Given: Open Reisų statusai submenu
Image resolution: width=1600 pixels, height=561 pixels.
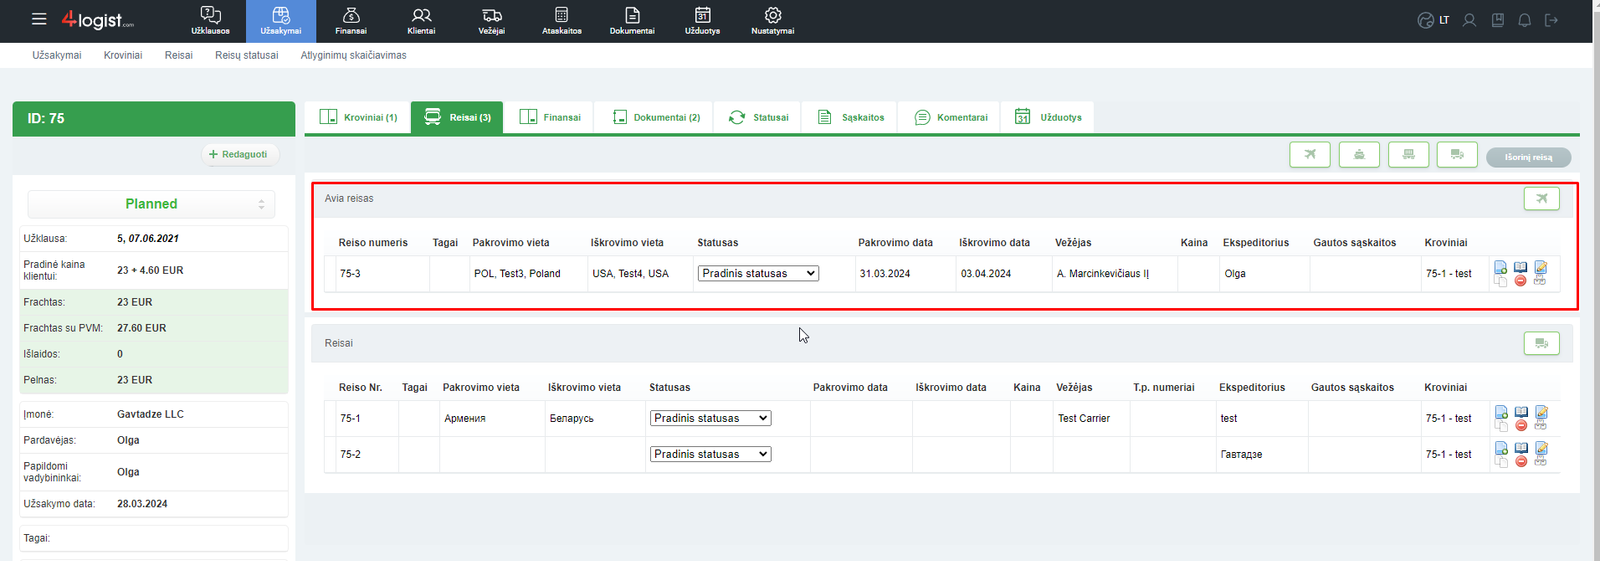Looking at the screenshot, I should (x=247, y=55).
